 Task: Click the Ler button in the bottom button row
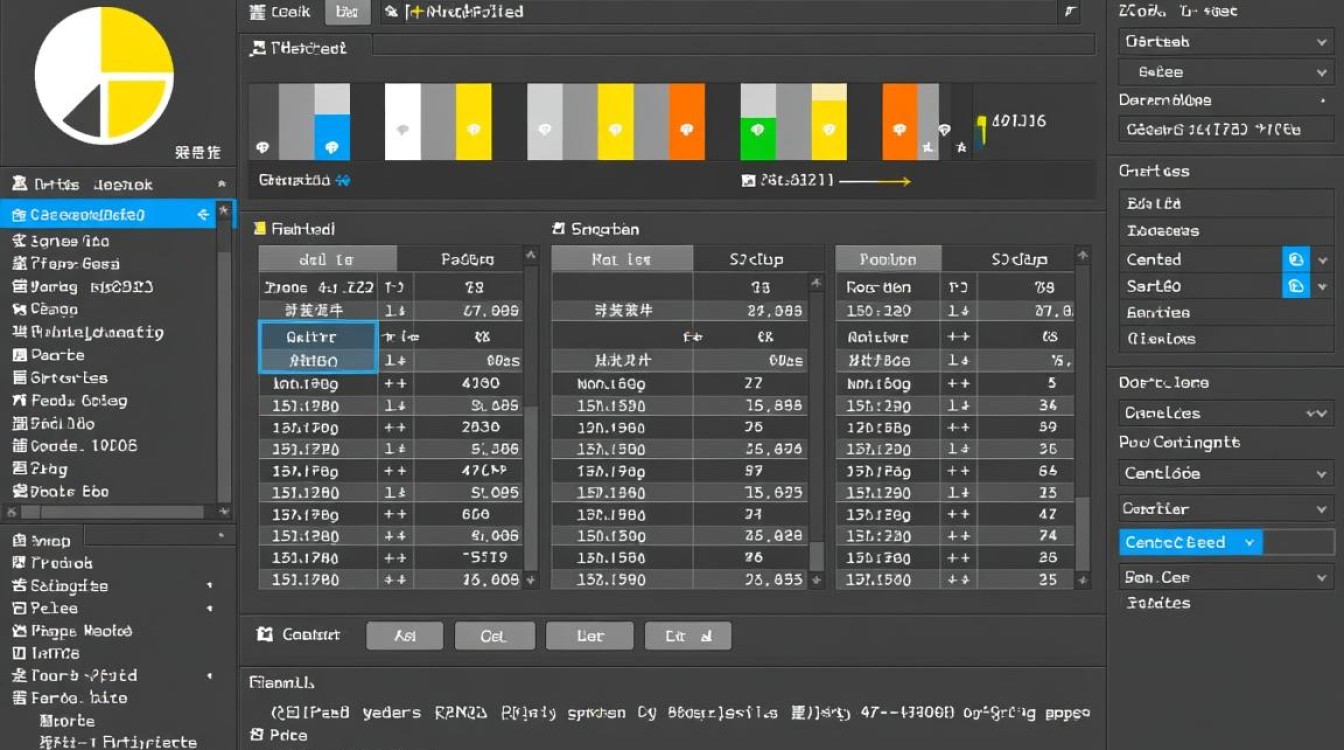pos(590,636)
